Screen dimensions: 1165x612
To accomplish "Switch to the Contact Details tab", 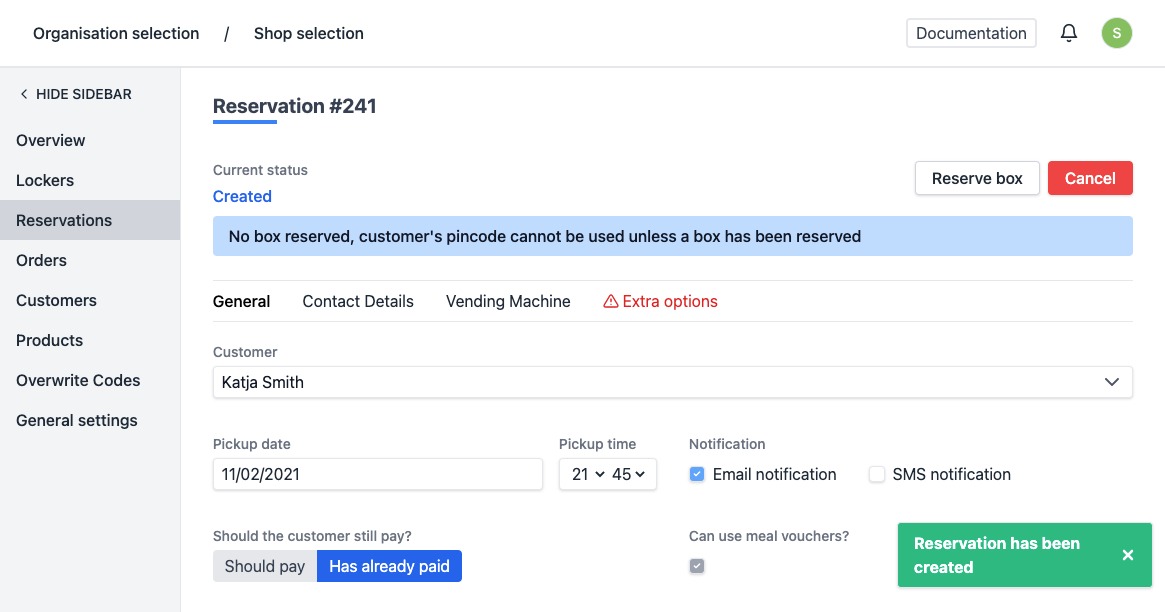I will coord(358,301).
